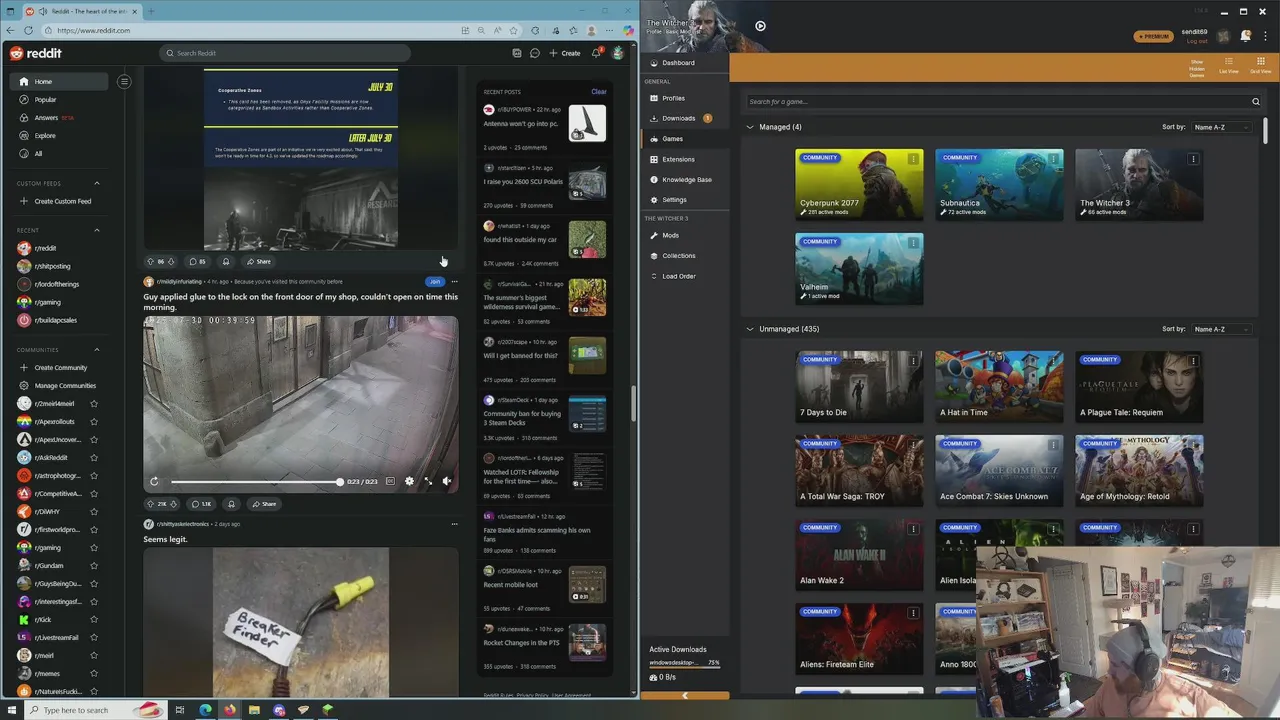The image size is (1280, 720).
Task: Favorite r/AskReddit with its star
Action: 94,457
